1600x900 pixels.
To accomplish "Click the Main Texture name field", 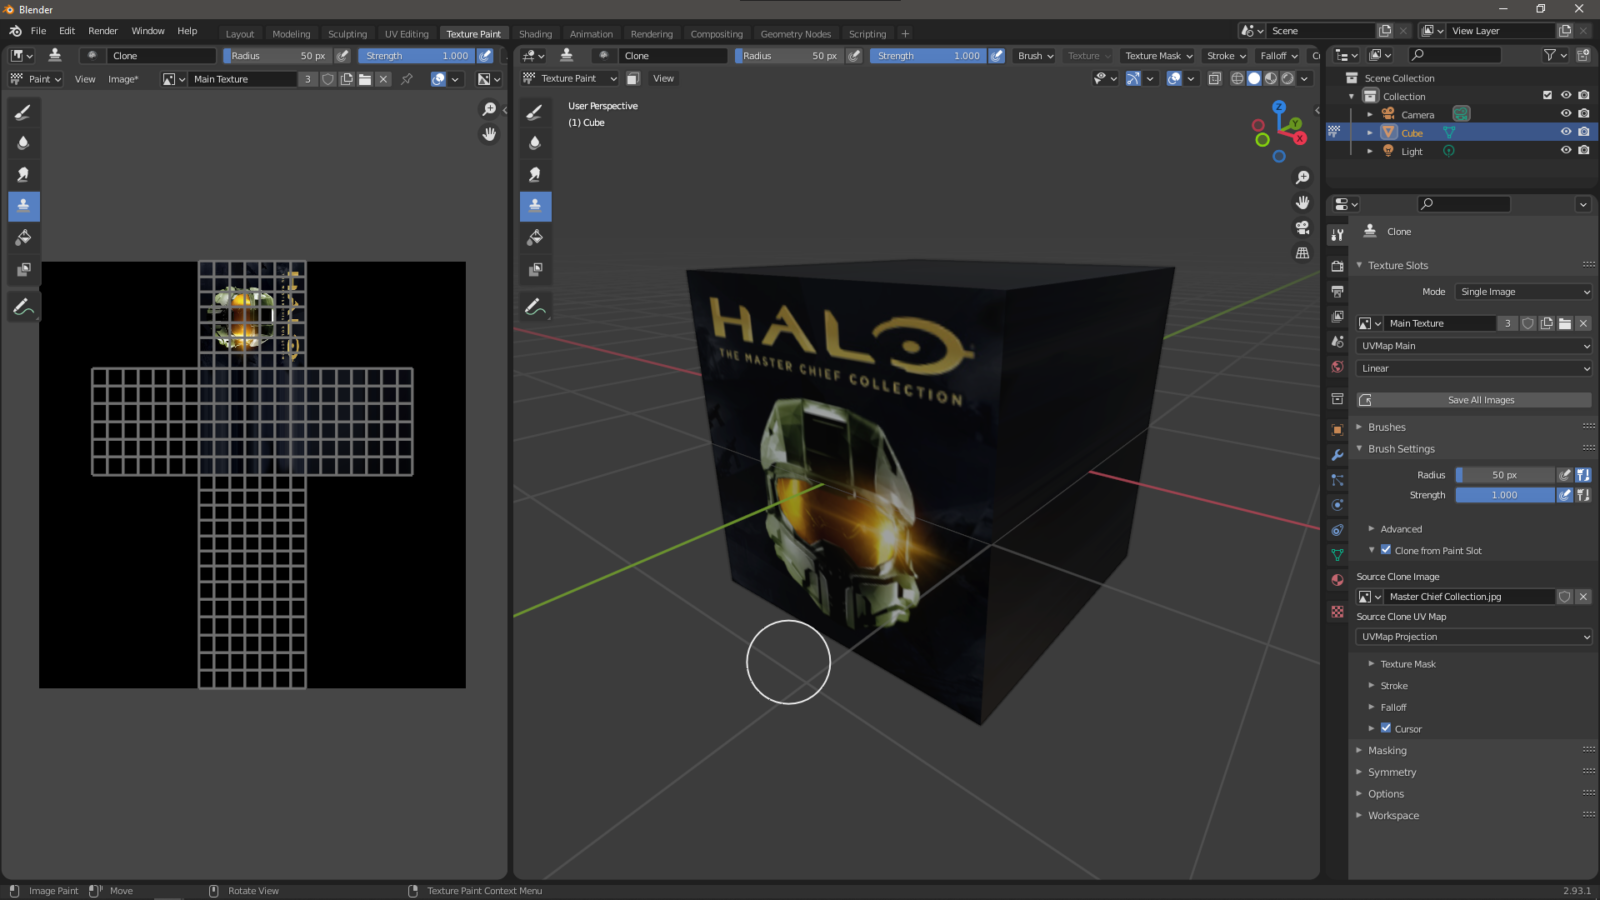I will click(1440, 323).
